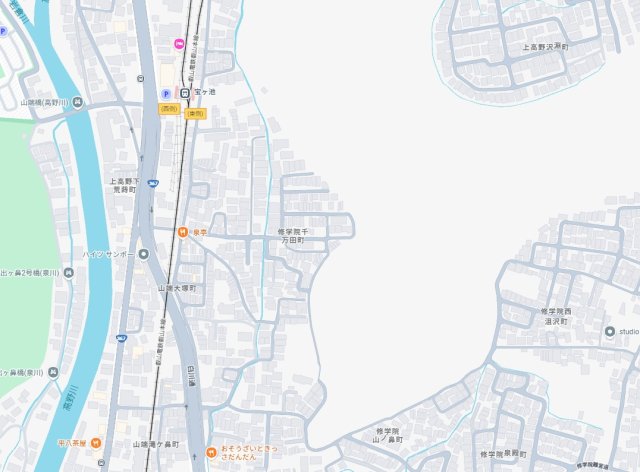Click the 山端橋(高野川) bridge icon

click(78, 102)
